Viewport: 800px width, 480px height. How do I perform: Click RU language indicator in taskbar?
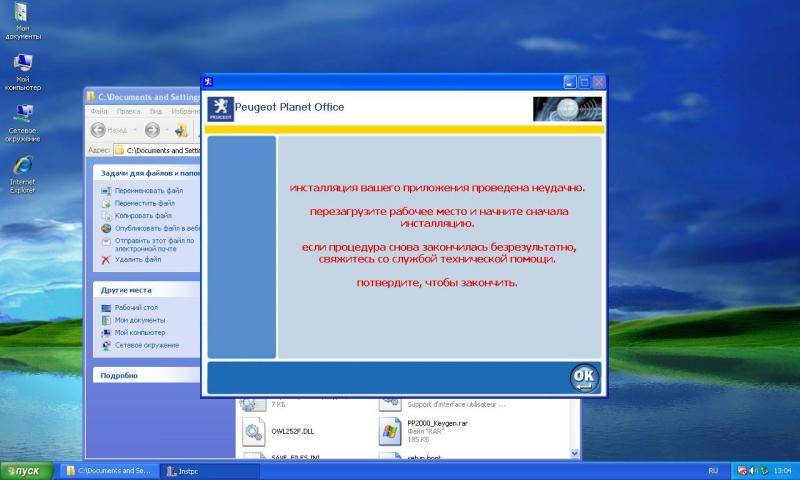pos(713,470)
